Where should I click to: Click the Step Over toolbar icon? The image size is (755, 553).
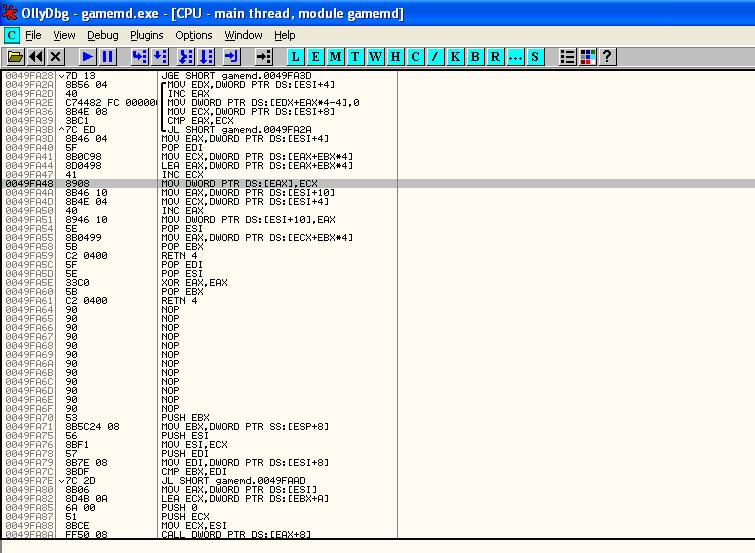(160, 57)
